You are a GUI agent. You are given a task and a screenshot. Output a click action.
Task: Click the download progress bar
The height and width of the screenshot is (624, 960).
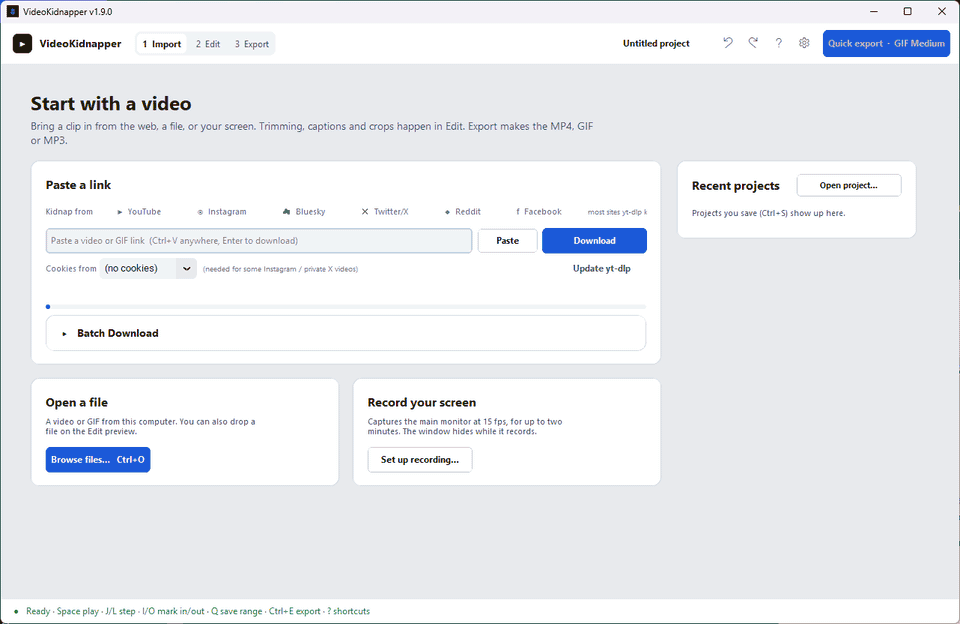point(346,307)
